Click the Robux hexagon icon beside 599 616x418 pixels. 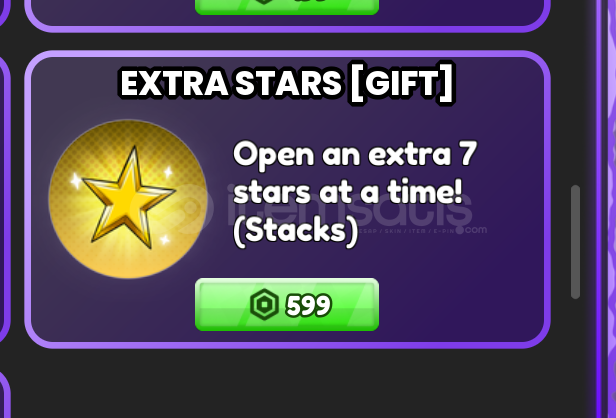click(264, 304)
